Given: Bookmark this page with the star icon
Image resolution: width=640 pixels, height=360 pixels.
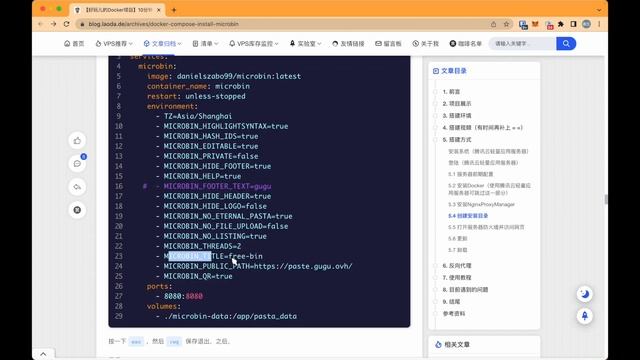Looking at the screenshot, I should click(x=507, y=24).
